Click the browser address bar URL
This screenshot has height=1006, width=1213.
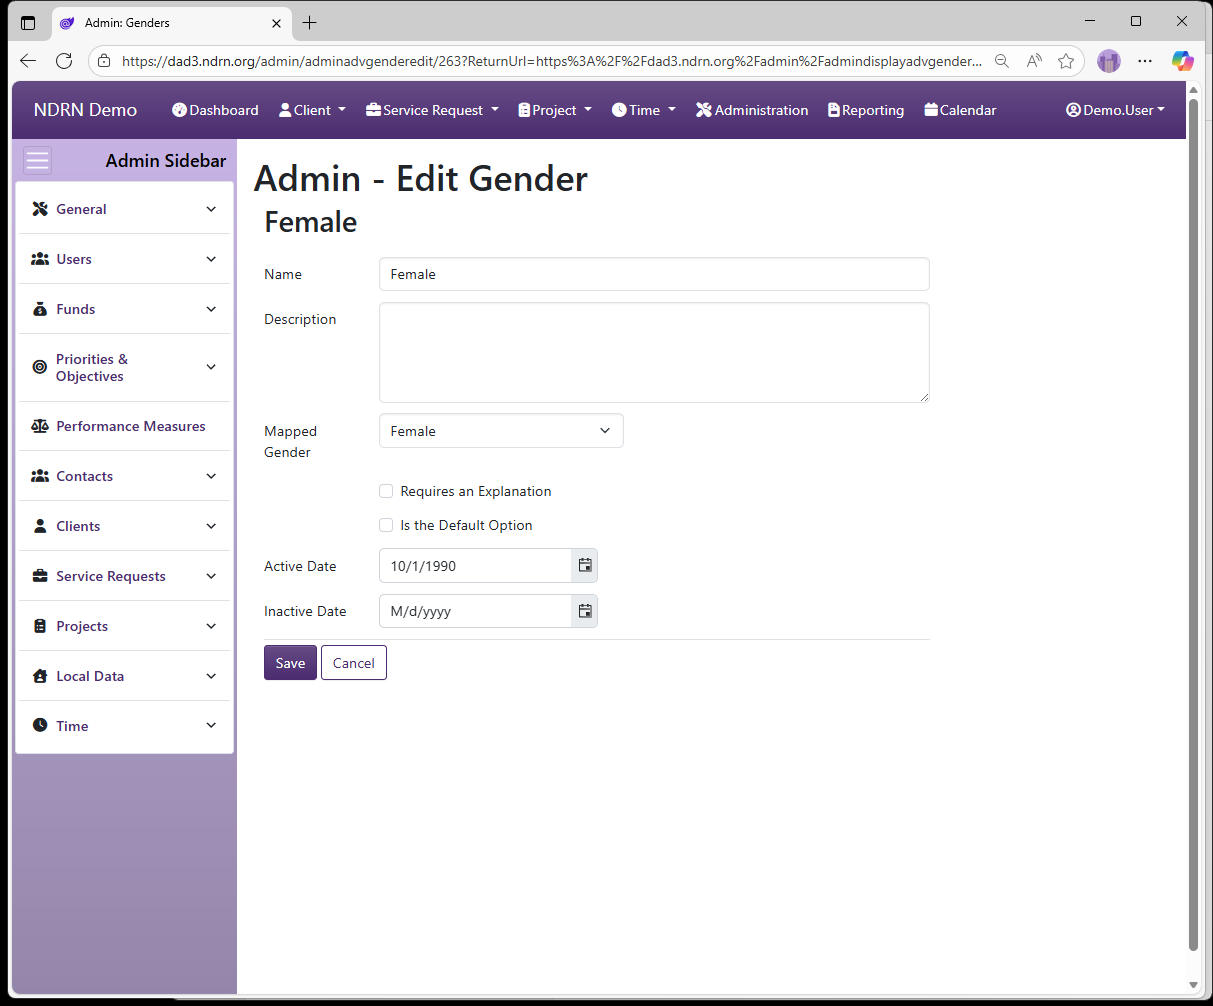click(x=552, y=61)
